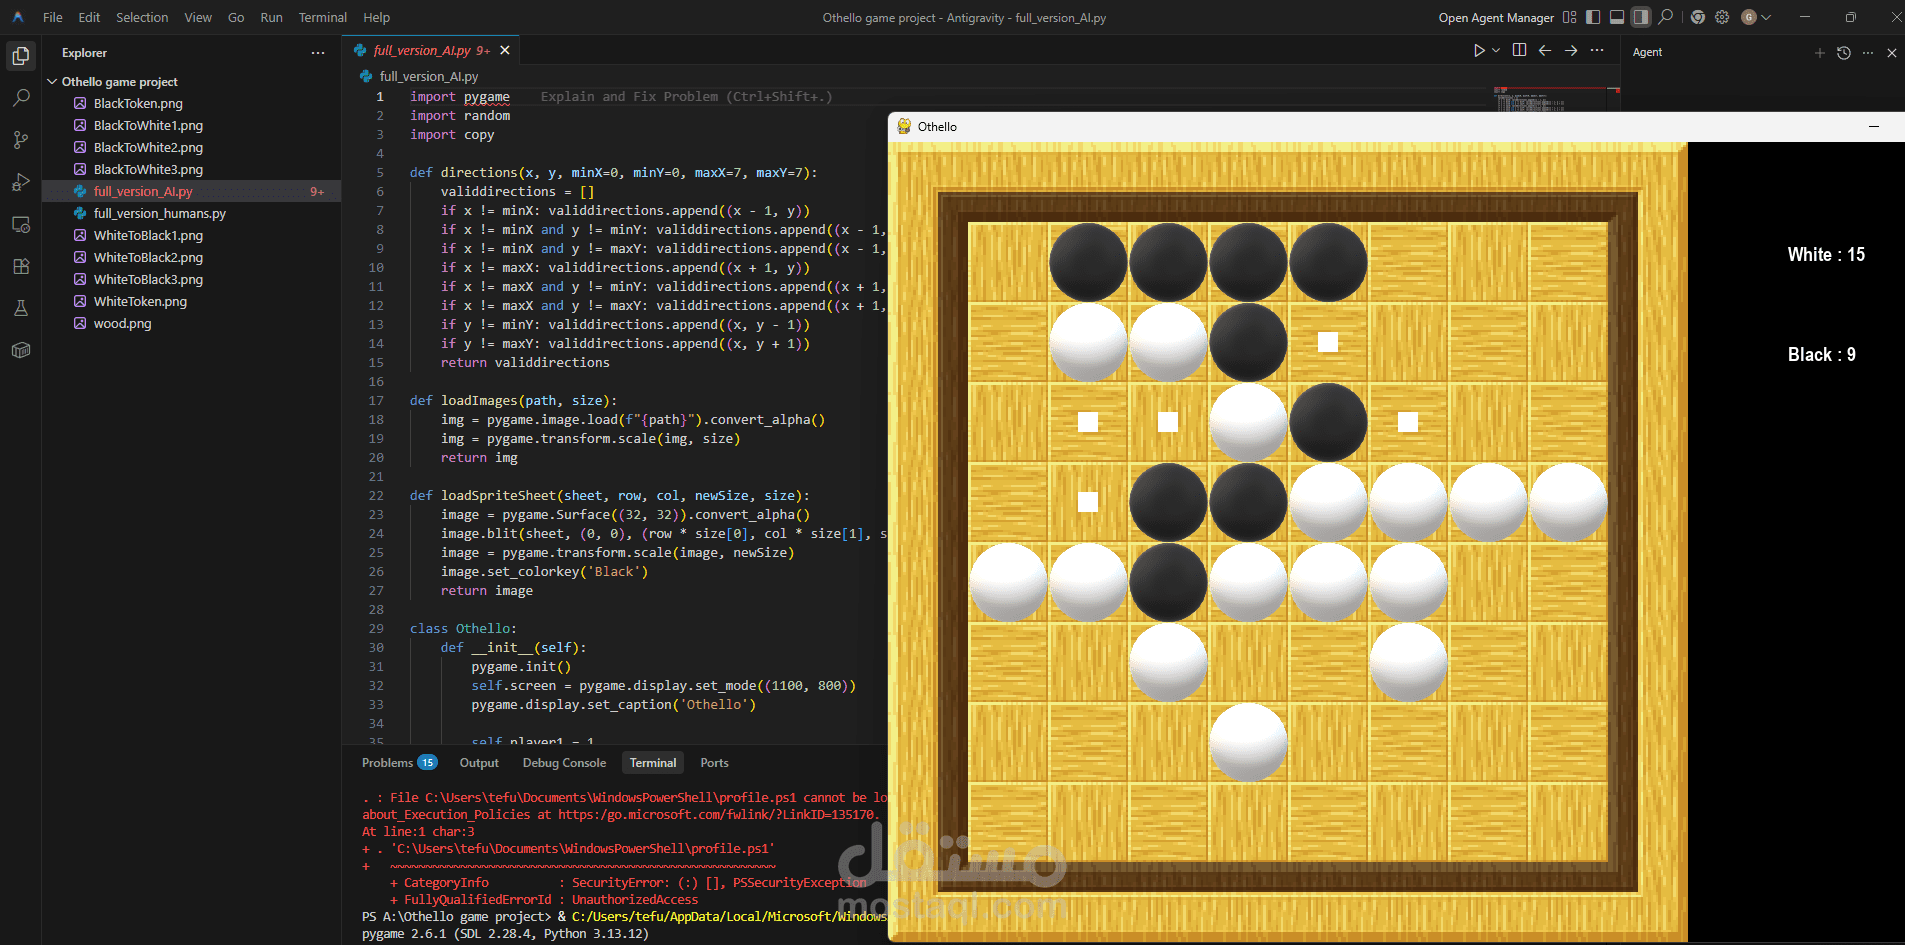Open the Run and Debug panel
Image resolution: width=1905 pixels, height=945 pixels.
(x=20, y=183)
